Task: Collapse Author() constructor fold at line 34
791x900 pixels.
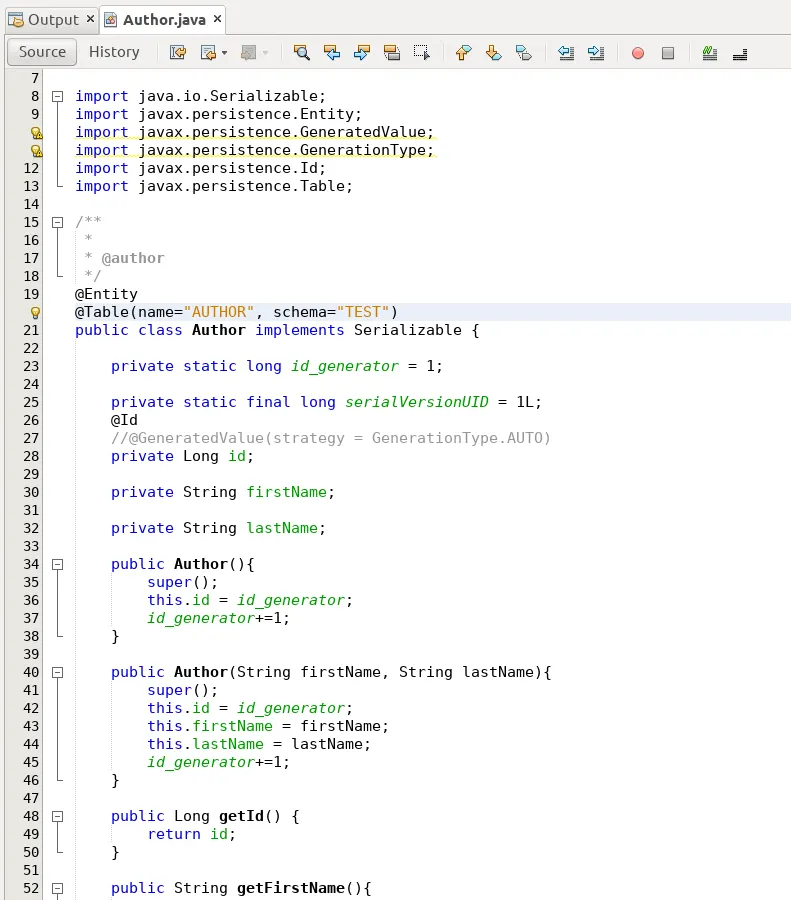Action: pyautogui.click(x=57, y=564)
